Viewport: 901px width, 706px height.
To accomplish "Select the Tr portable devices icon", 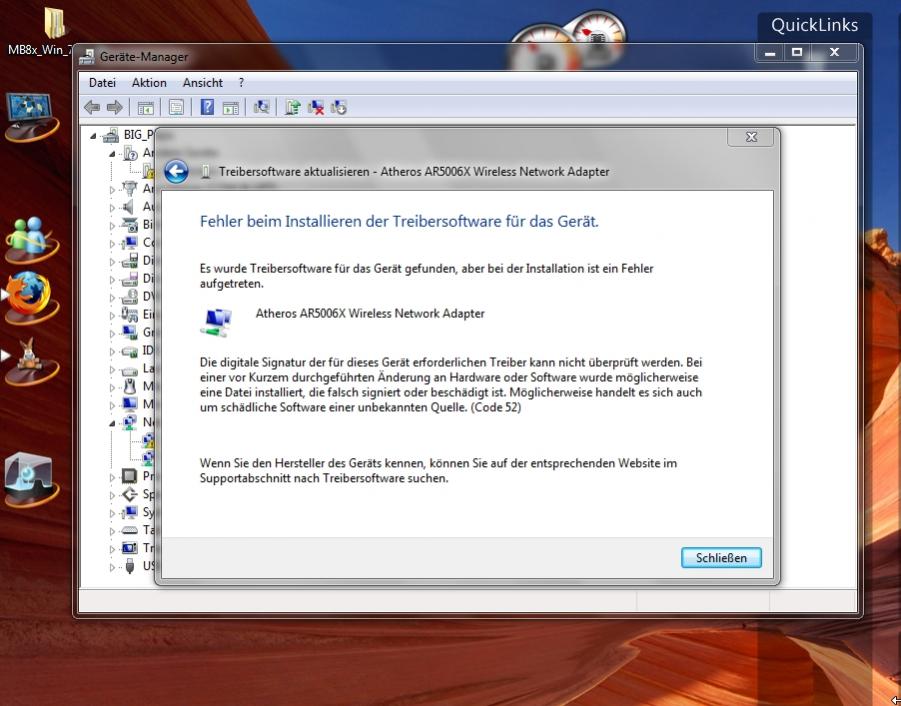I will click(x=130, y=548).
